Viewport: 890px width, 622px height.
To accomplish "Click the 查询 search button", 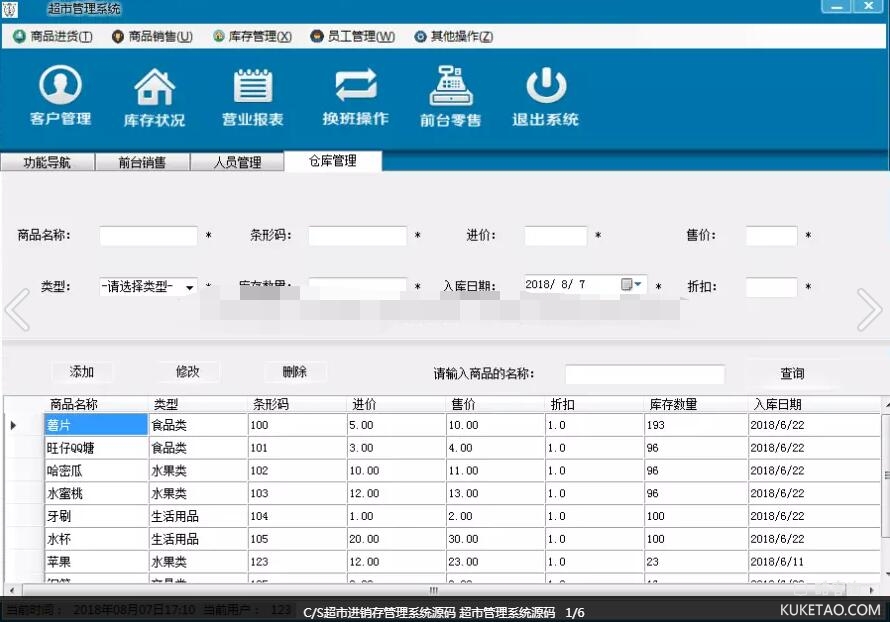I will pos(792,373).
